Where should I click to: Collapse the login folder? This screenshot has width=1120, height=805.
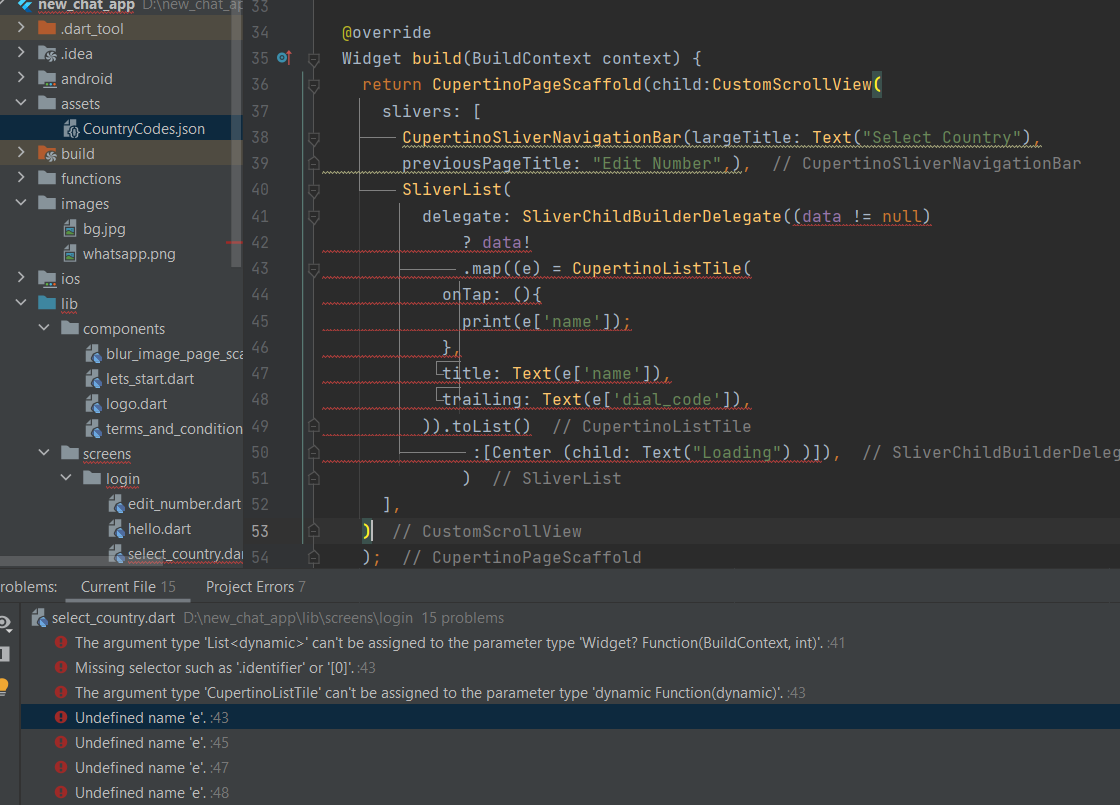click(66, 478)
